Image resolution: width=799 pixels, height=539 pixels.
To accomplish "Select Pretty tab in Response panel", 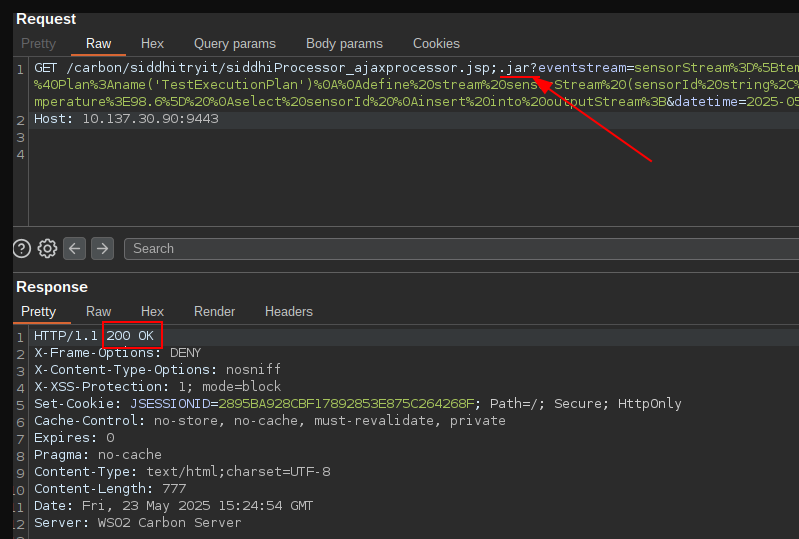I will 39,312.
